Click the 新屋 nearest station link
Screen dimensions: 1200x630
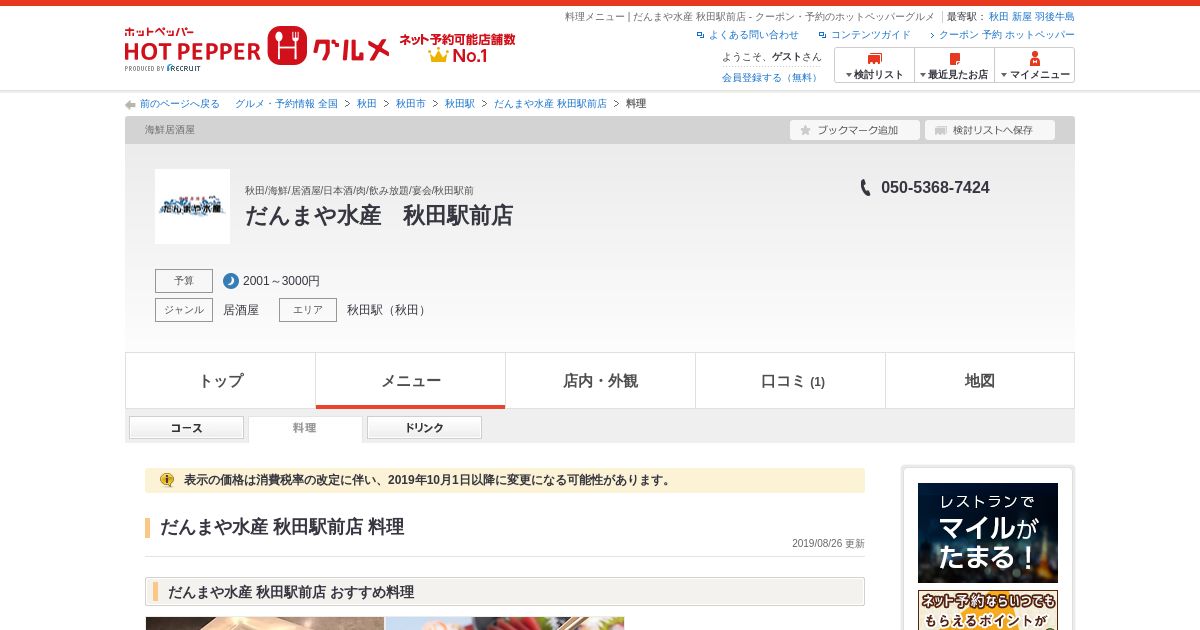pyautogui.click(x=1022, y=17)
